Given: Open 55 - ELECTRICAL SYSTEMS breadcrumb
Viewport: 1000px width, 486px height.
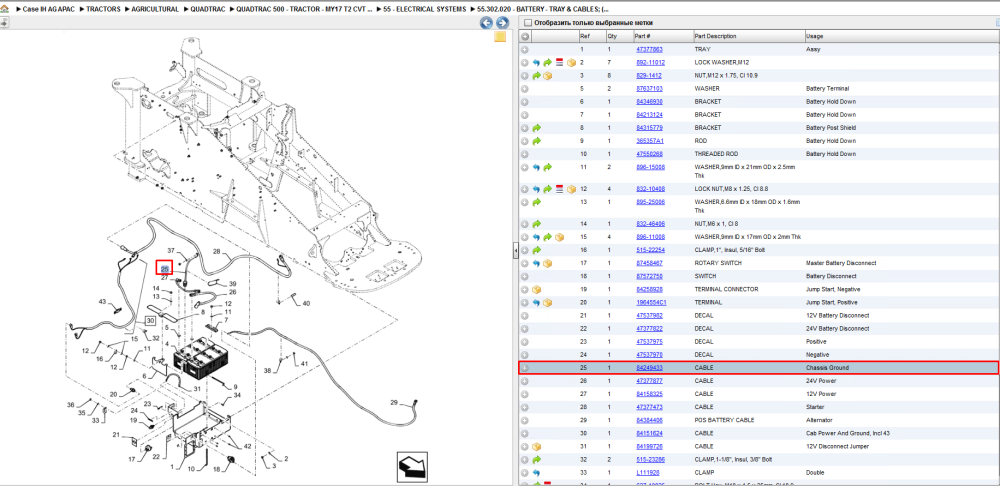Looking at the screenshot, I should [x=424, y=10].
